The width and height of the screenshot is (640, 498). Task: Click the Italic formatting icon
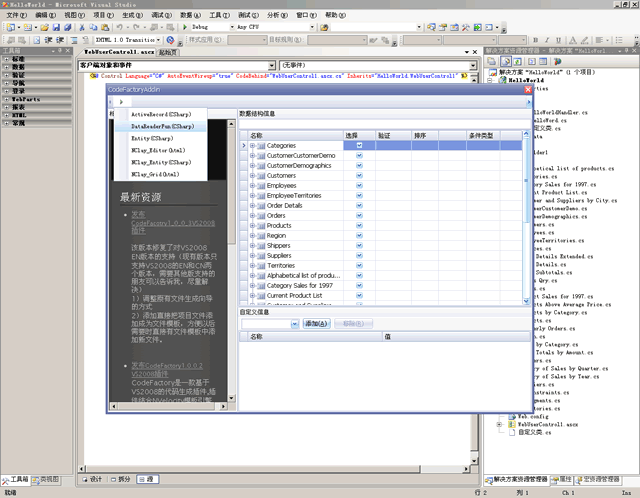pos(547,40)
